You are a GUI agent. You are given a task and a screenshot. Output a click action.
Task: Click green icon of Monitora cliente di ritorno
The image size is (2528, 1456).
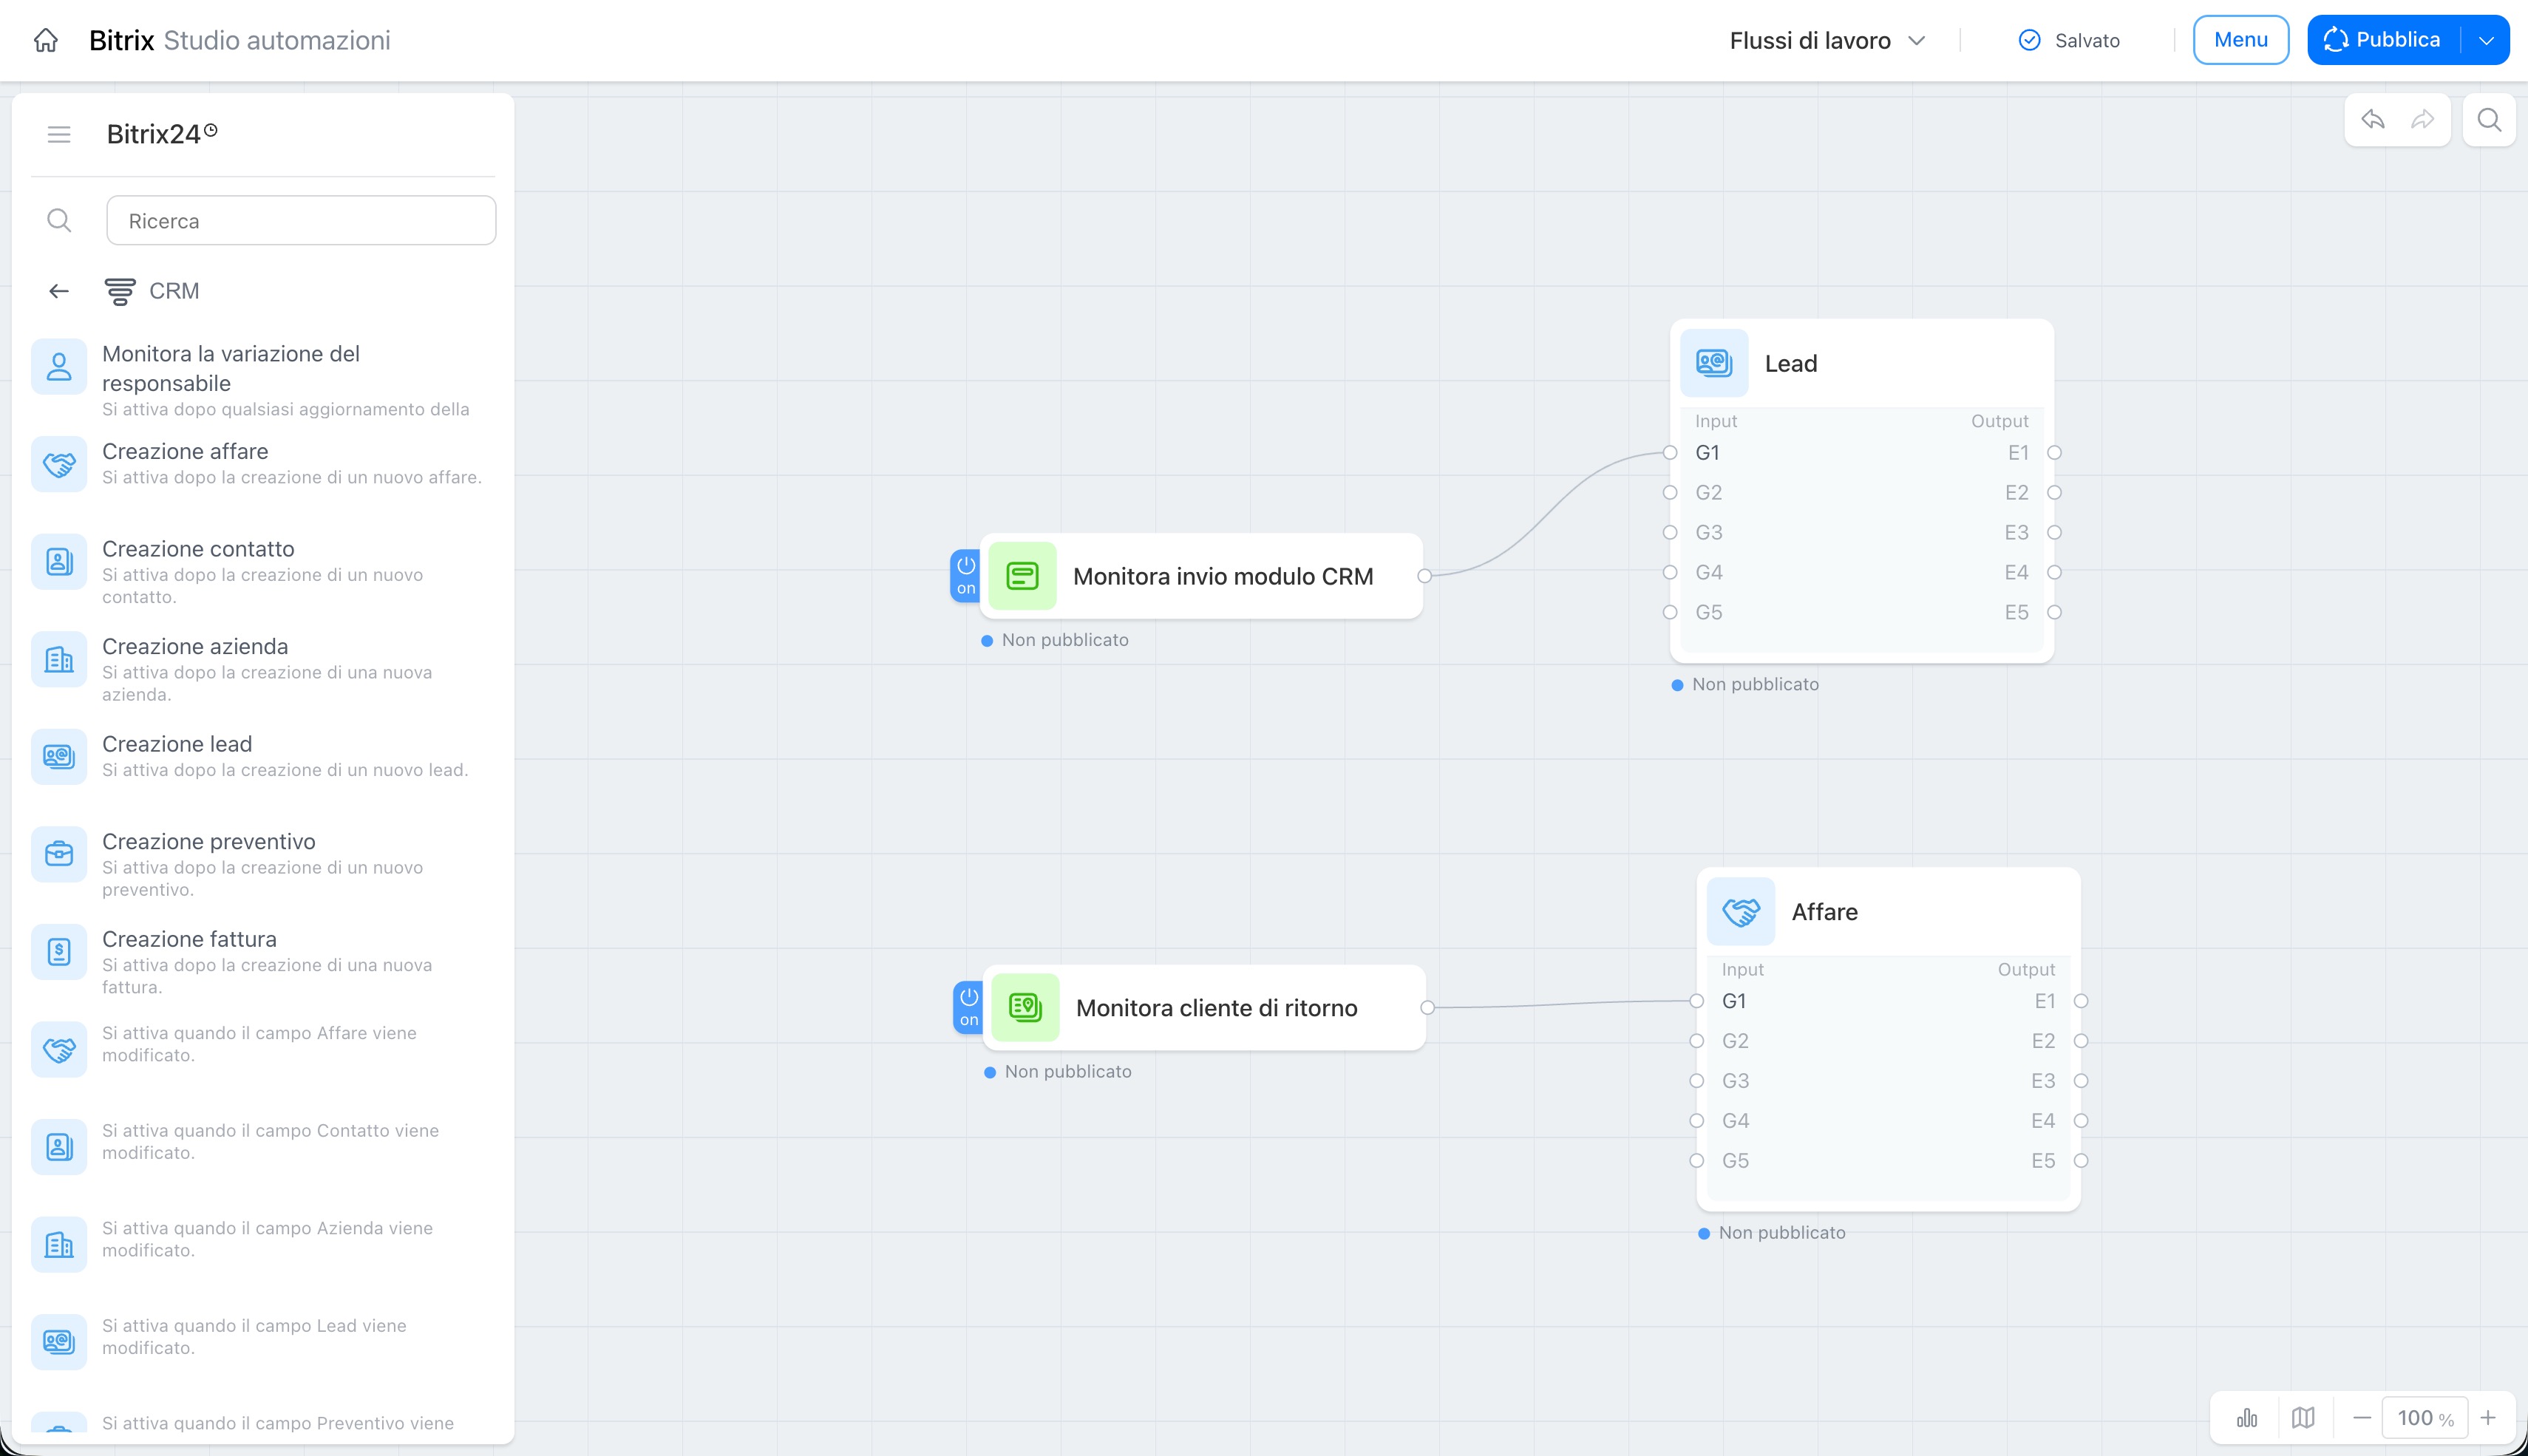pos(1025,1007)
